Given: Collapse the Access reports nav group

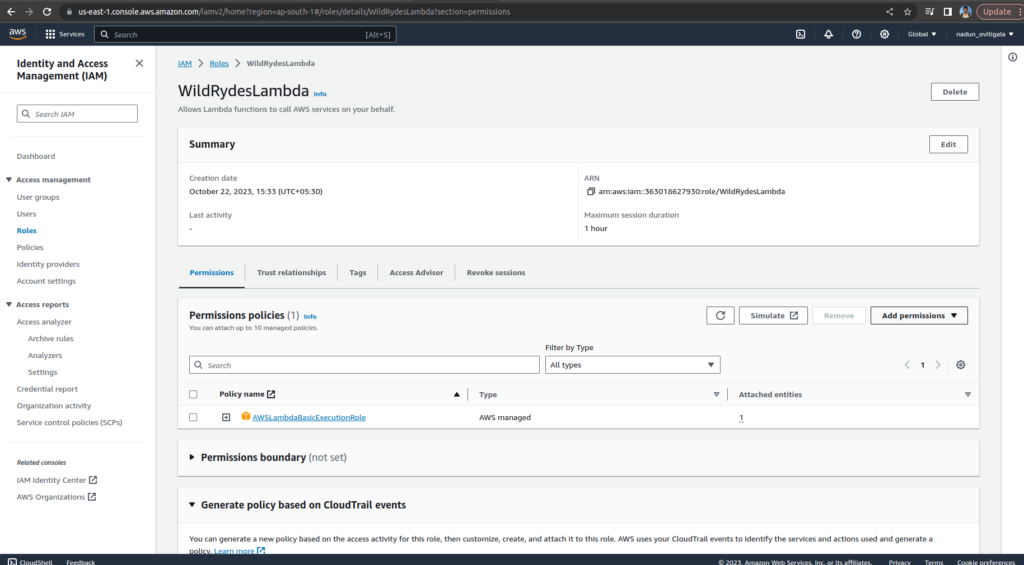Looking at the screenshot, I should (x=9, y=304).
